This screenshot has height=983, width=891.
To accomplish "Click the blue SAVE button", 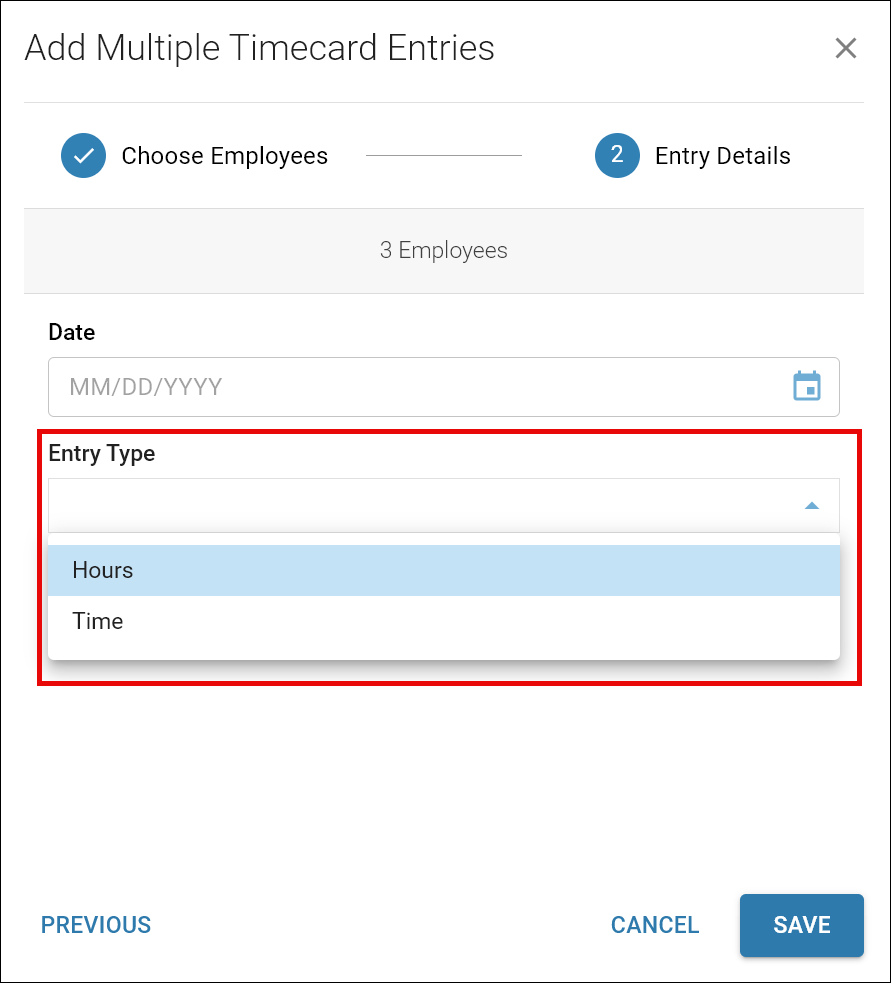I will [801, 925].
